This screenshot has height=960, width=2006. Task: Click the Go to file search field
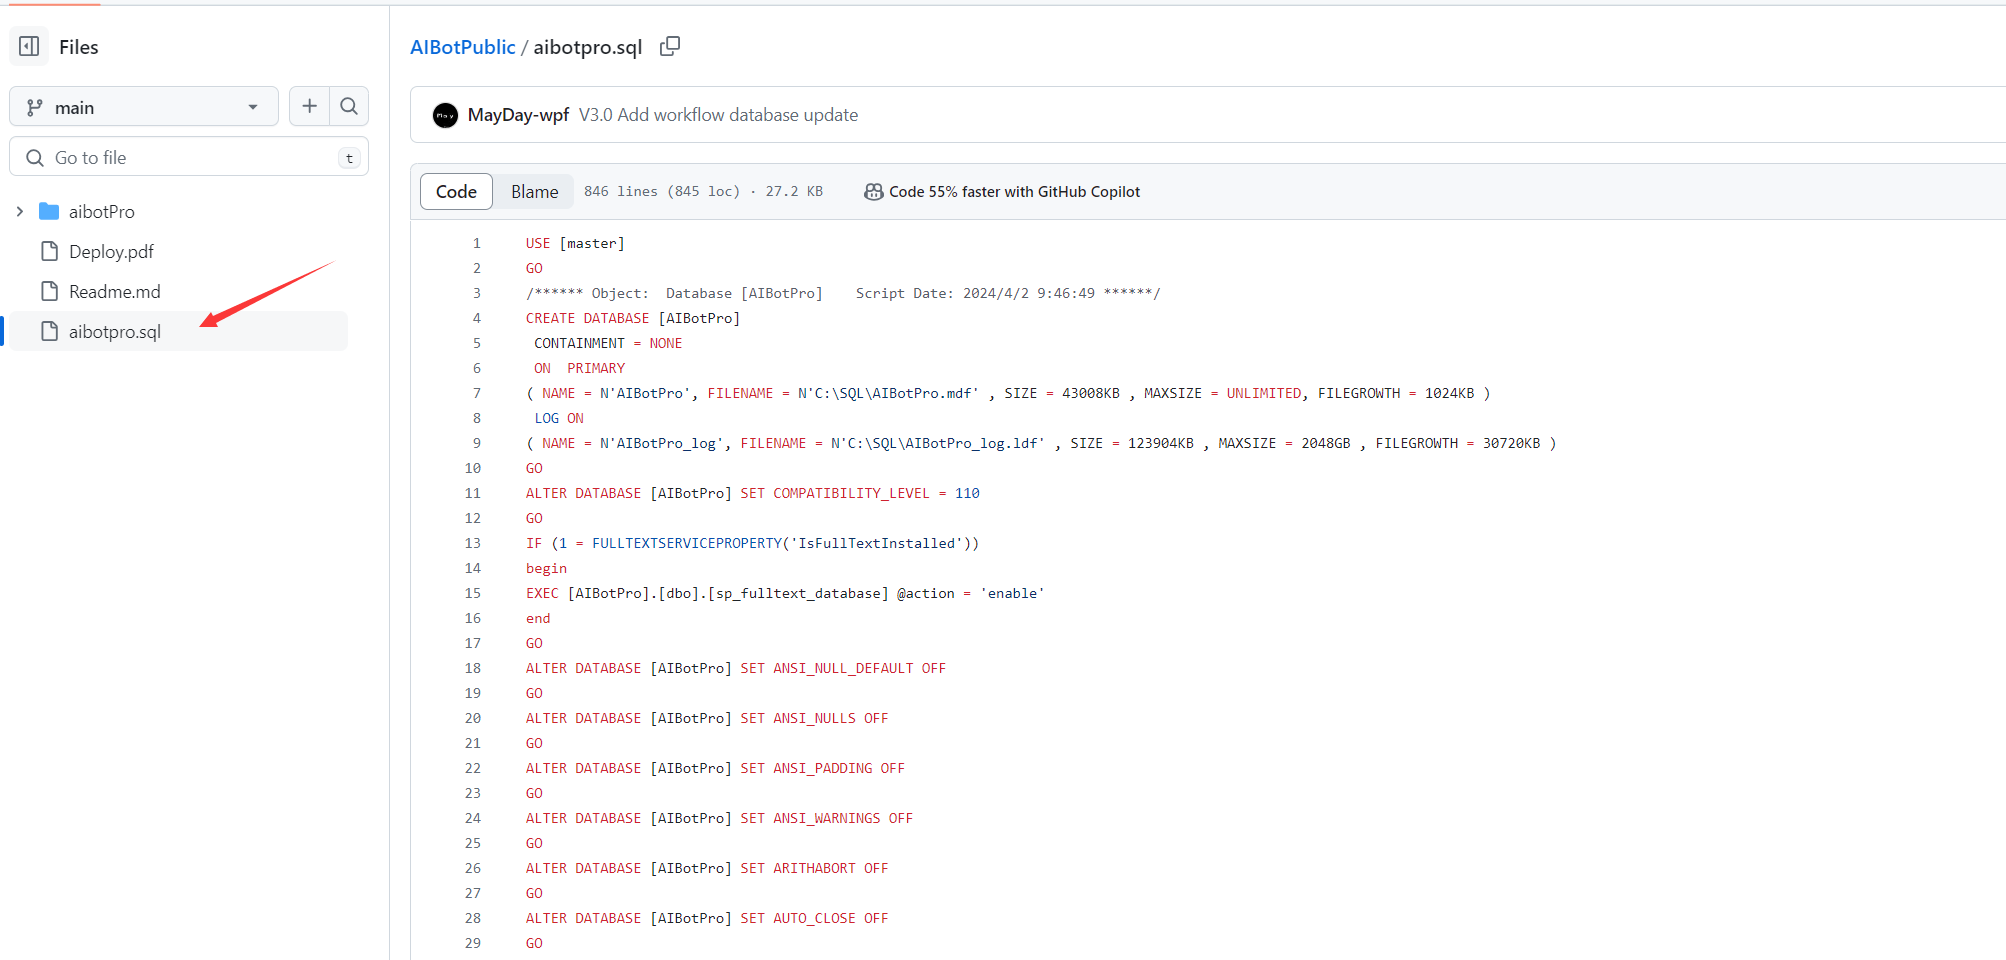pos(190,157)
